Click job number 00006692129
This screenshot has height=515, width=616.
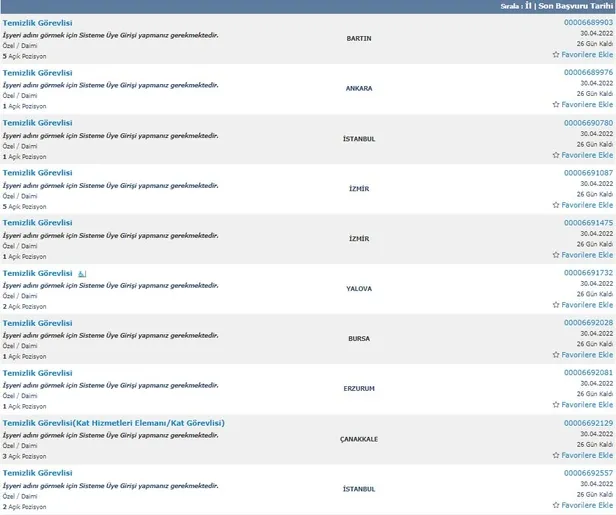click(588, 423)
